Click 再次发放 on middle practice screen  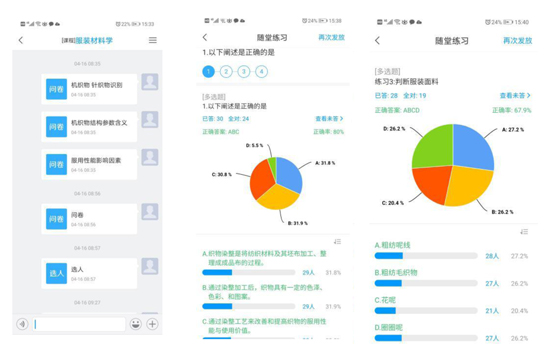click(x=331, y=37)
